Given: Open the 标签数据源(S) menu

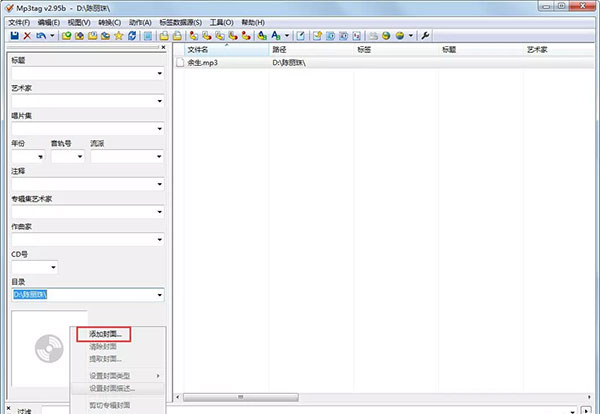Looking at the screenshot, I should coord(181,23).
